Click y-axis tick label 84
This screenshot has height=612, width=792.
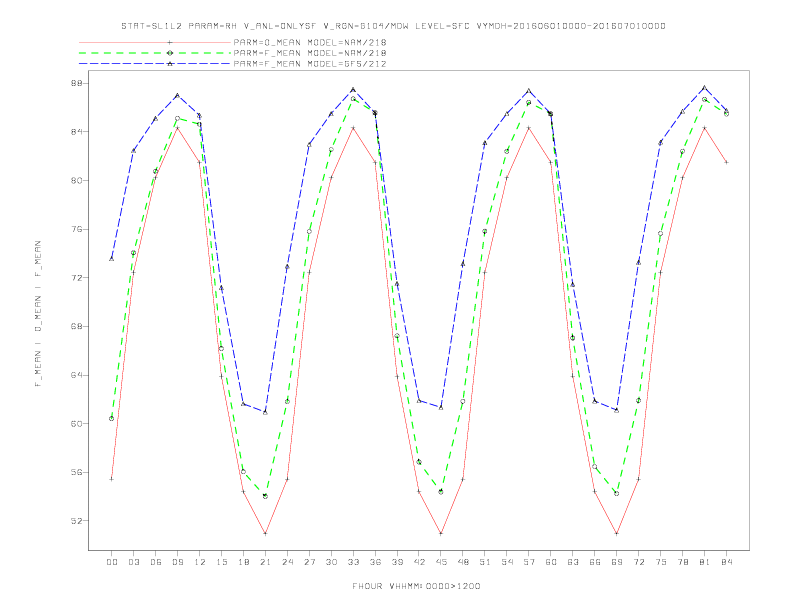[x=76, y=132]
